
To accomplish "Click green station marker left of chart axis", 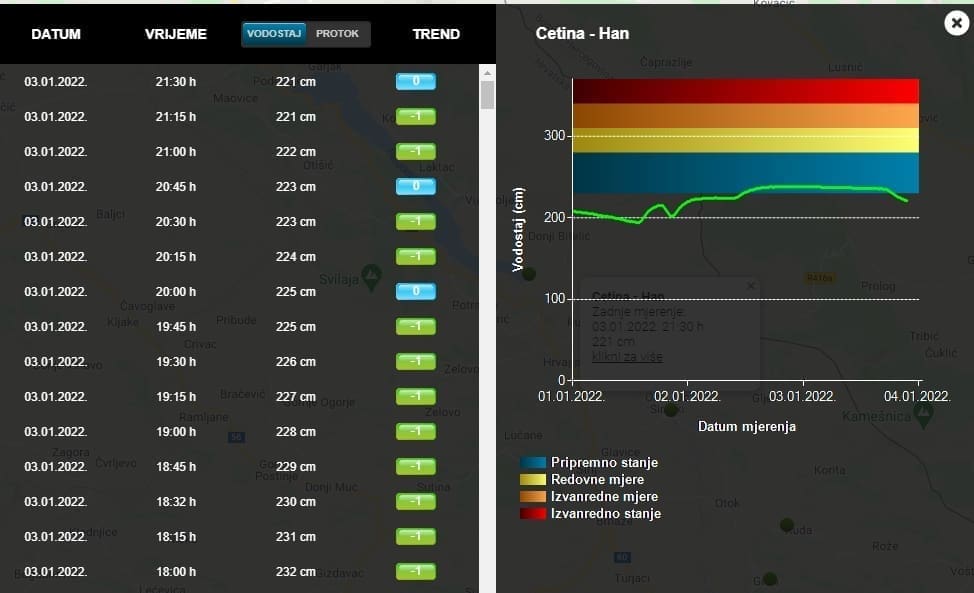I will (x=529, y=274).
